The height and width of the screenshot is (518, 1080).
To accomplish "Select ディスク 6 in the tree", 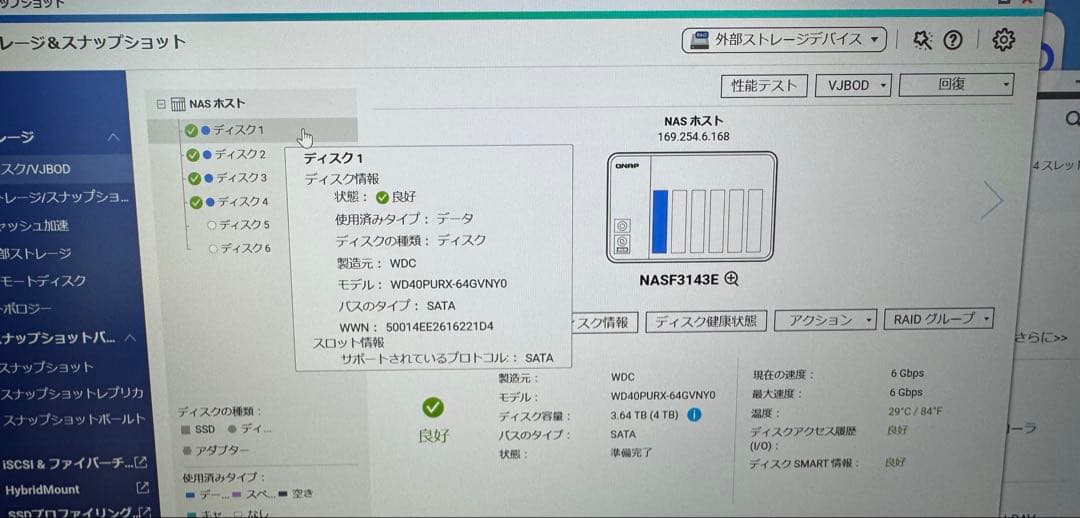I will [x=245, y=248].
